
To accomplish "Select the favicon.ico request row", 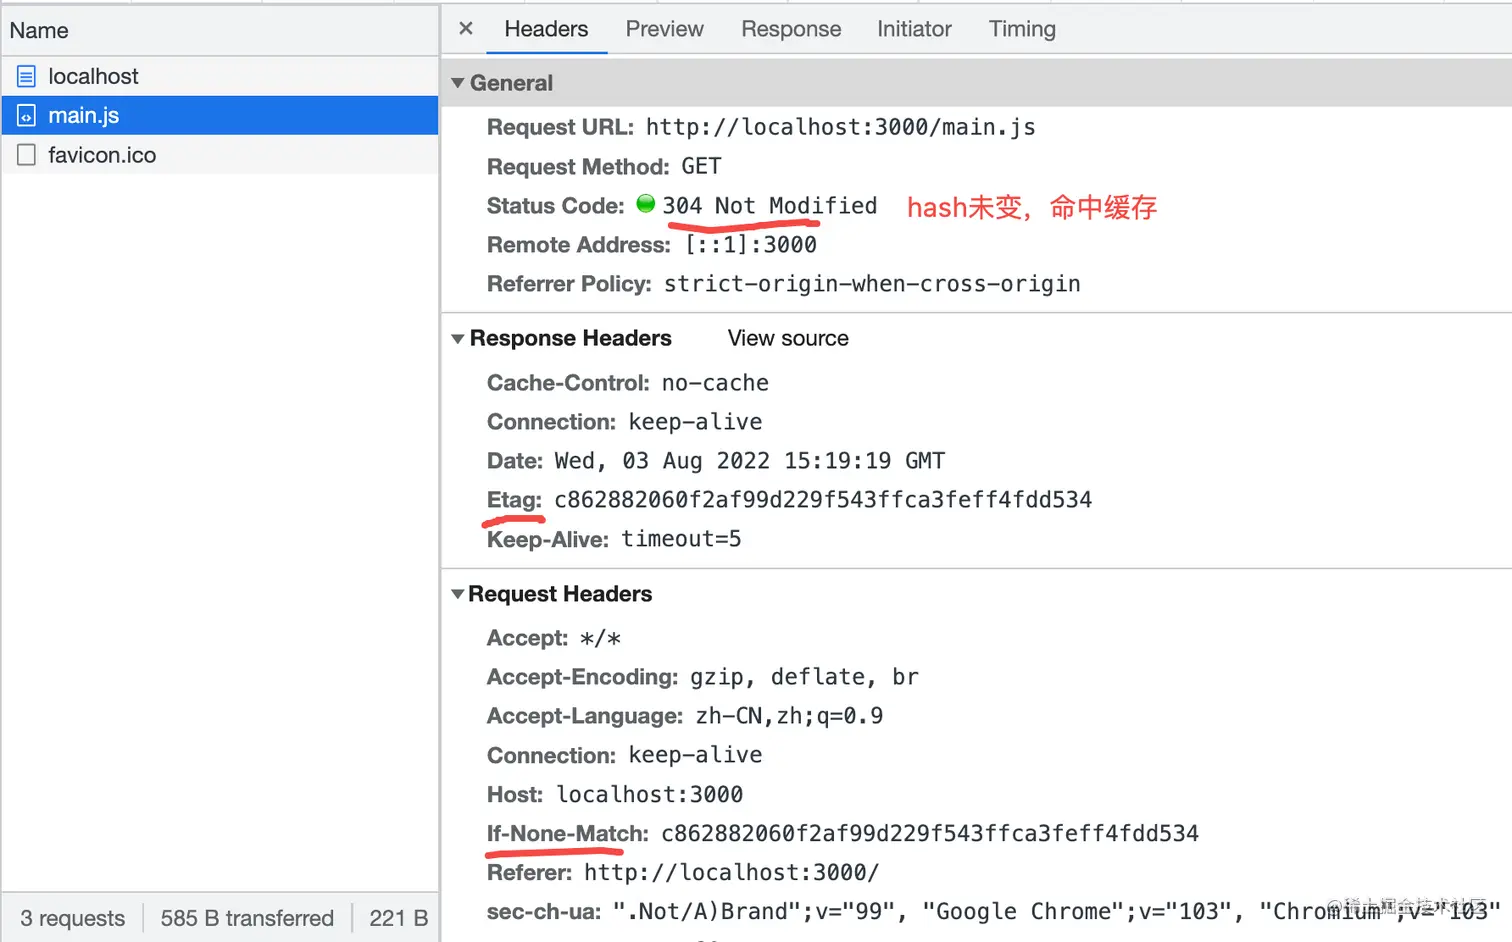I will [220, 155].
